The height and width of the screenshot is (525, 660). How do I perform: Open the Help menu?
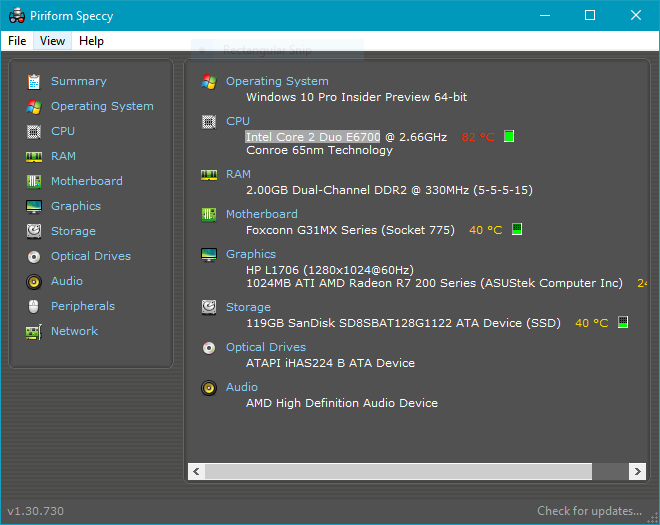pyautogui.click(x=91, y=41)
